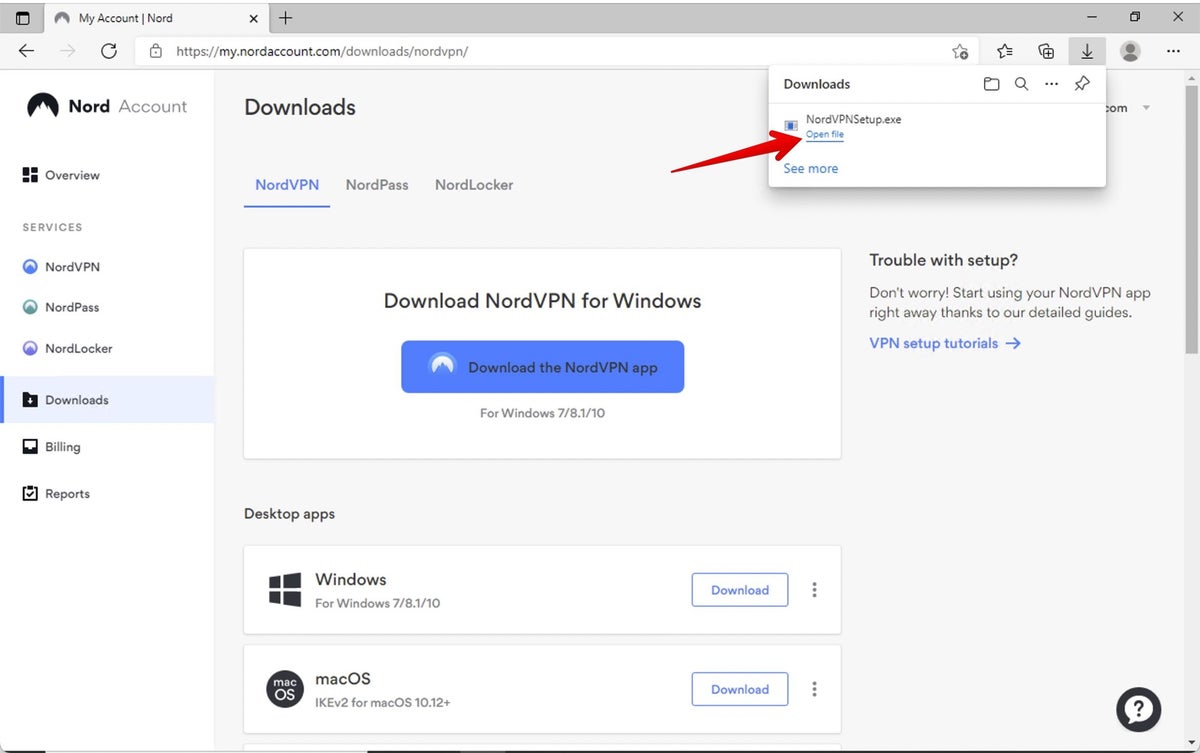Search downloads in the Downloads popup

[1021, 84]
